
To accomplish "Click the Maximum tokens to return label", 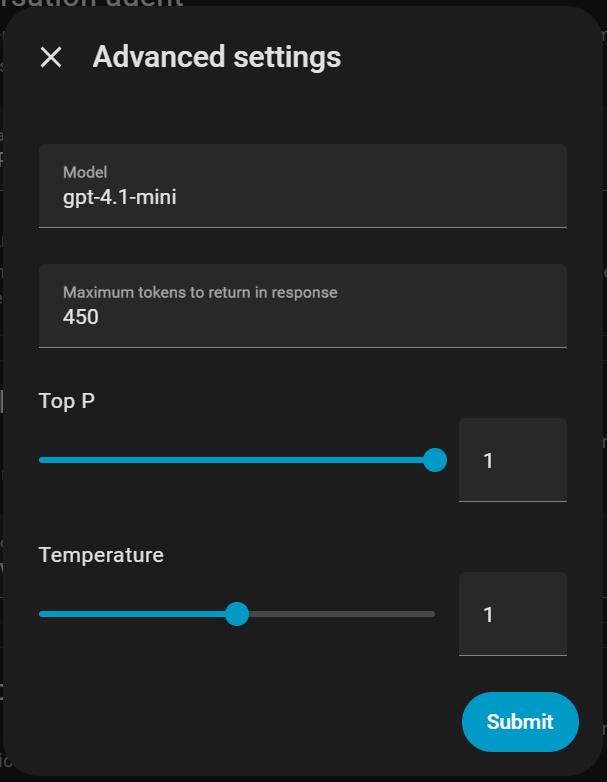I will (x=200, y=293).
